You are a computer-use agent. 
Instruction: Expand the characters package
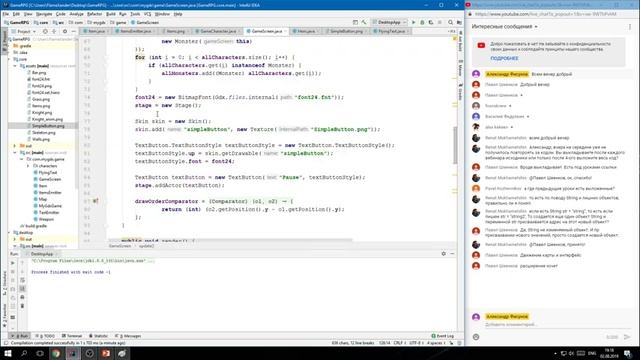[28, 166]
